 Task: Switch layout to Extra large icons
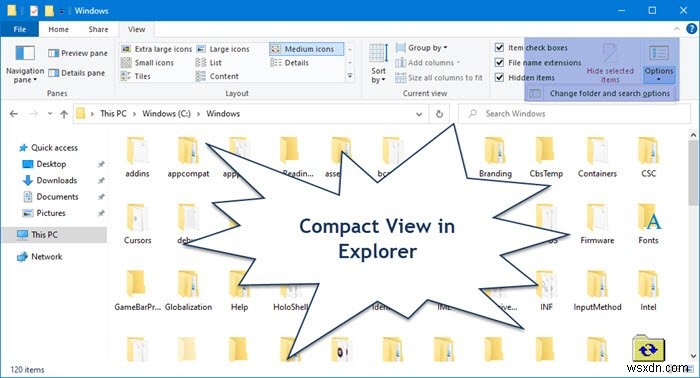(157, 49)
